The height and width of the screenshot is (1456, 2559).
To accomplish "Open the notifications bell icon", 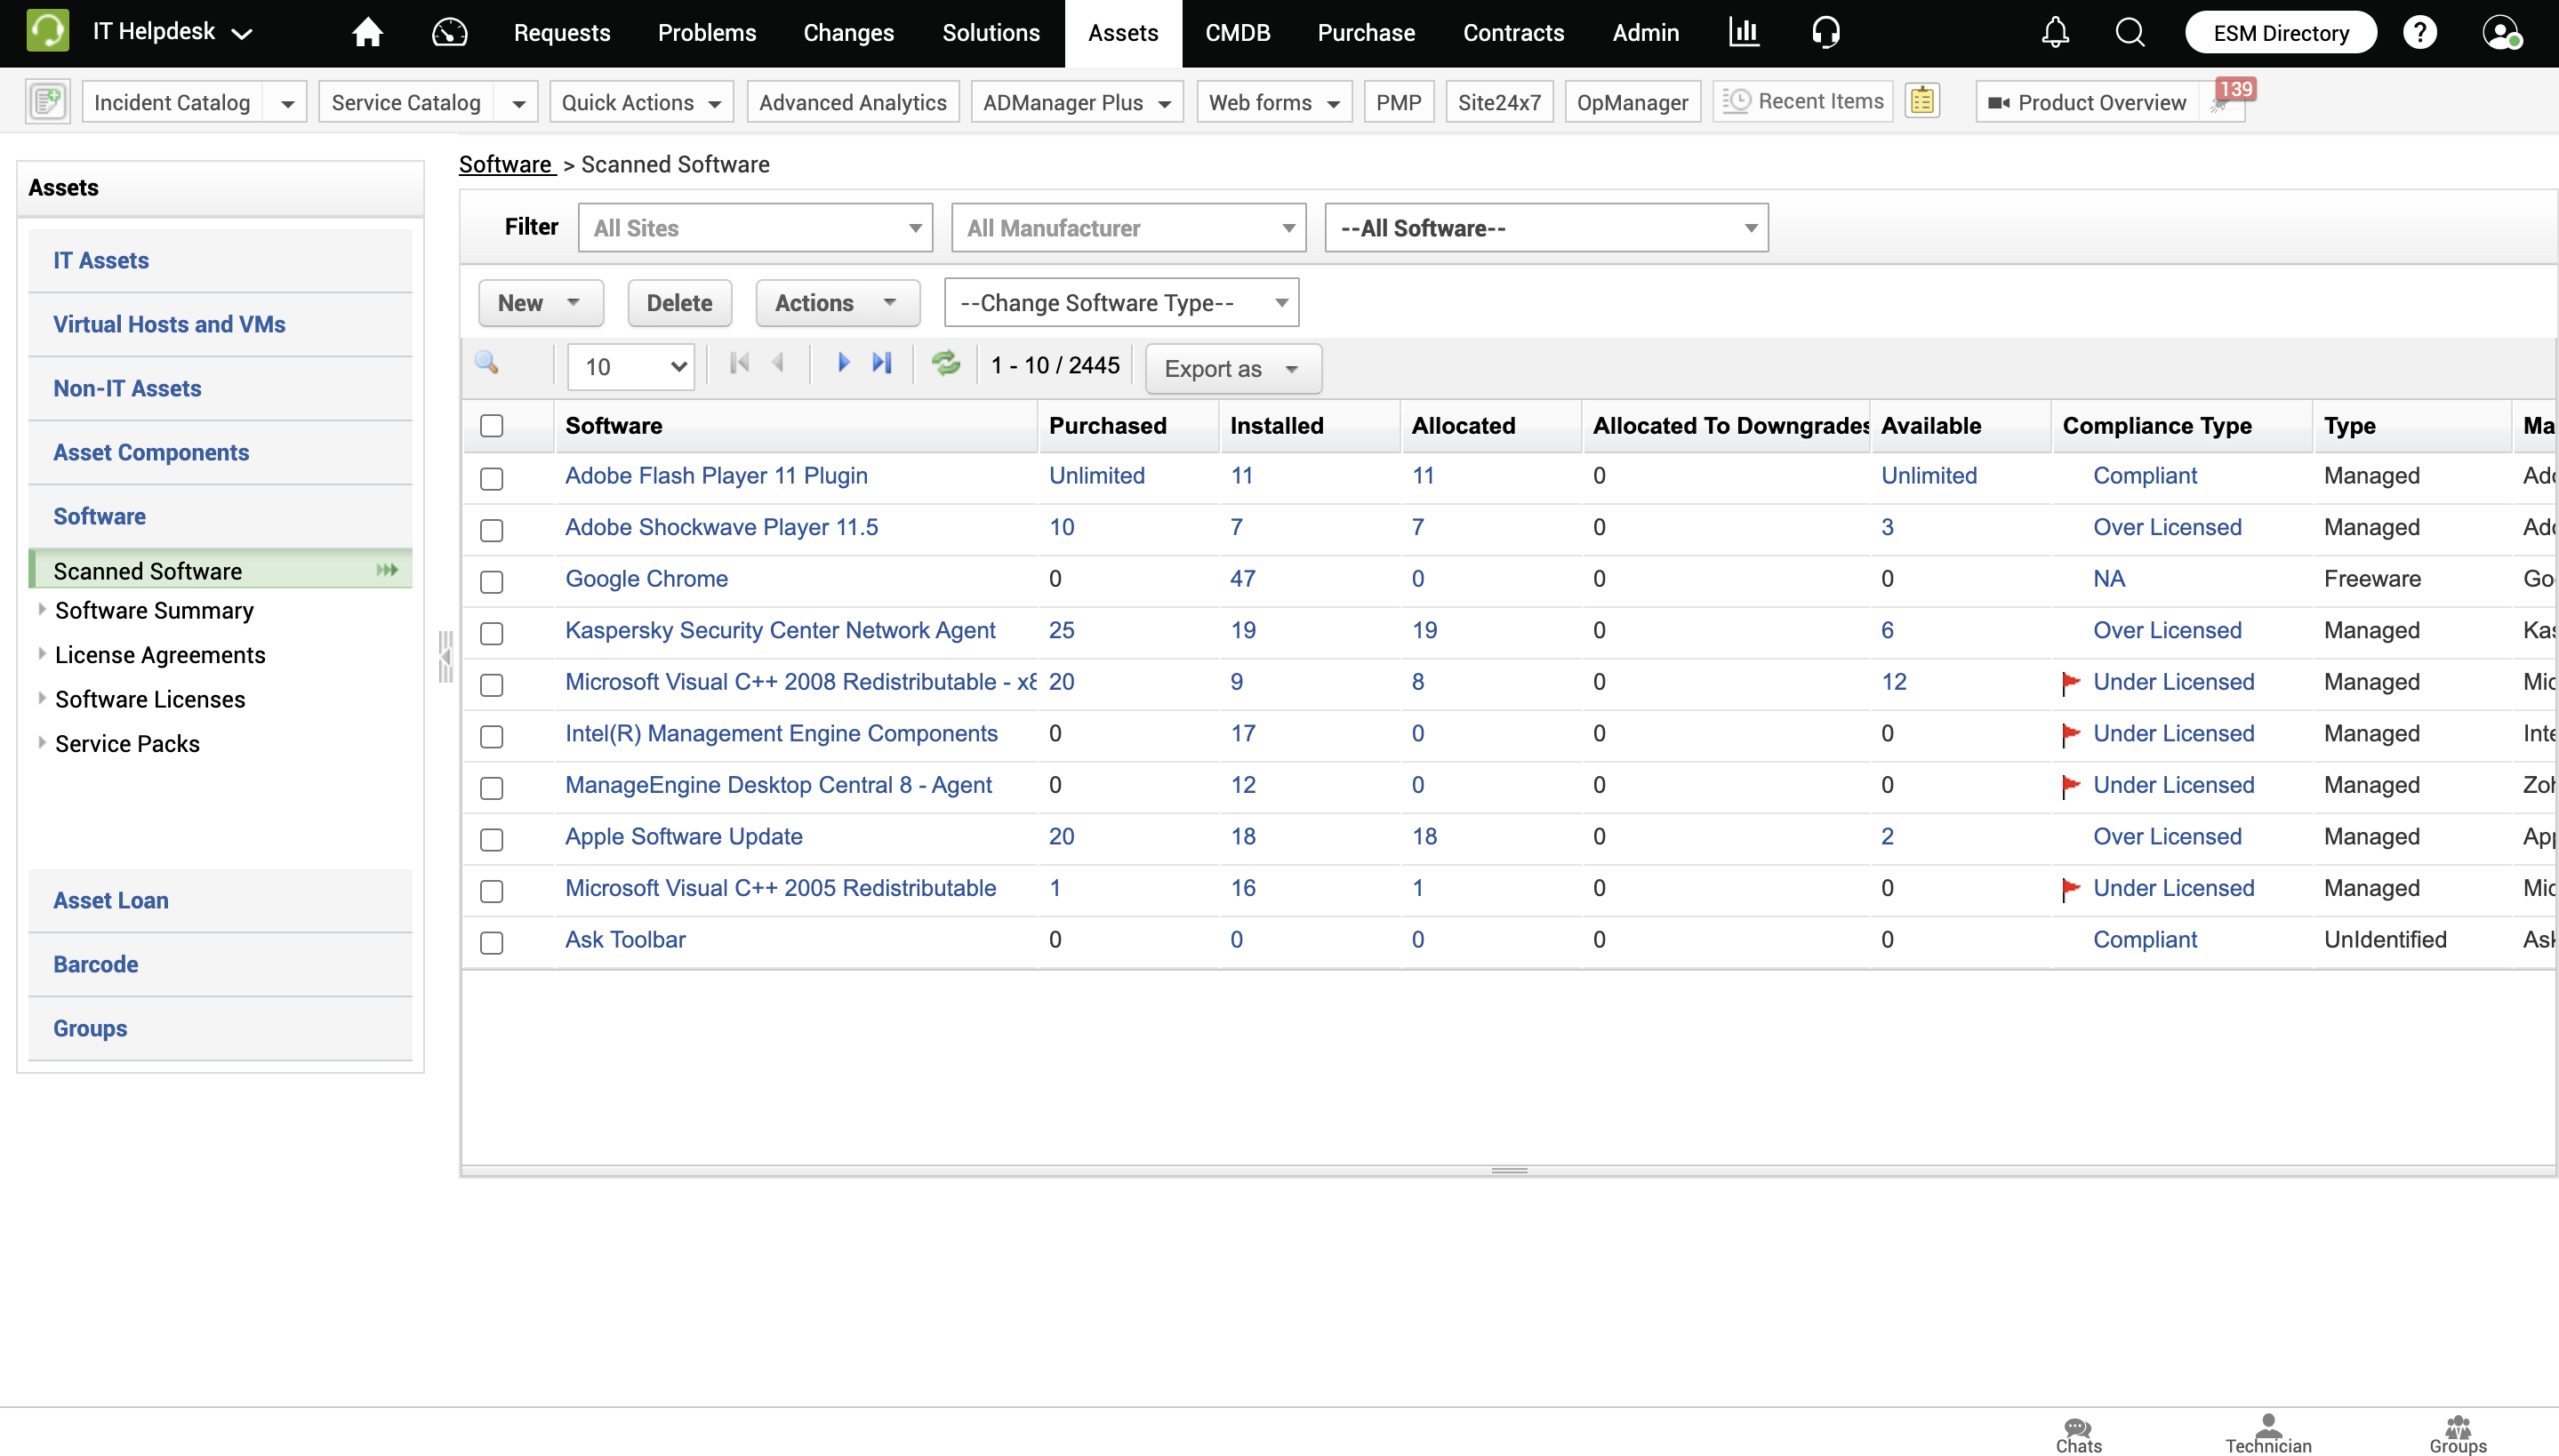I will [x=2054, y=33].
